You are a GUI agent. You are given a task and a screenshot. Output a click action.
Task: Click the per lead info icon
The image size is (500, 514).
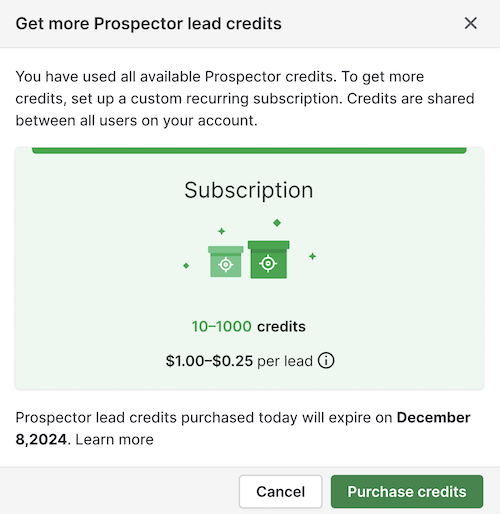(x=326, y=360)
